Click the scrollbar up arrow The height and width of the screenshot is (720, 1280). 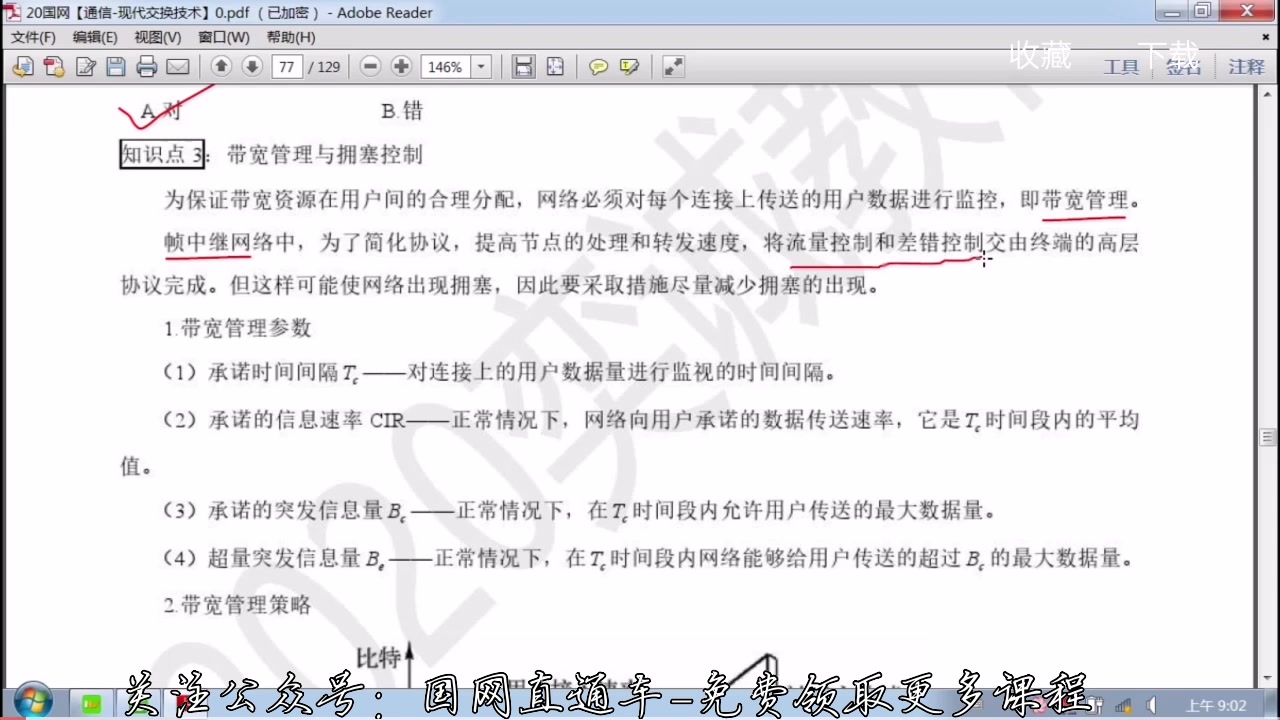[1268, 95]
